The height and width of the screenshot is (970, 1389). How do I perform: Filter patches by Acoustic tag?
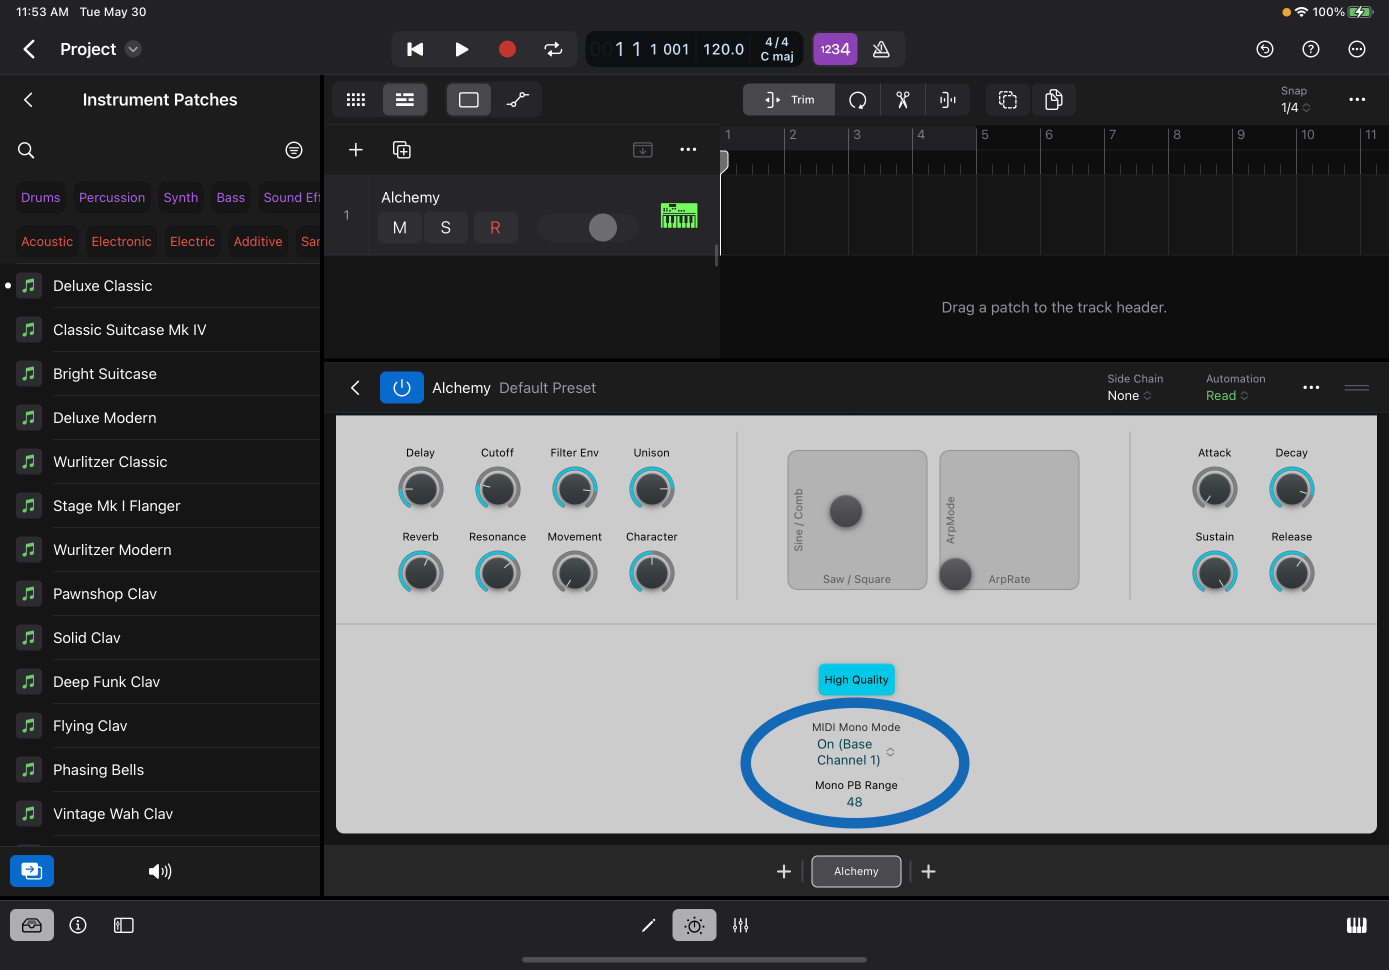pos(47,242)
